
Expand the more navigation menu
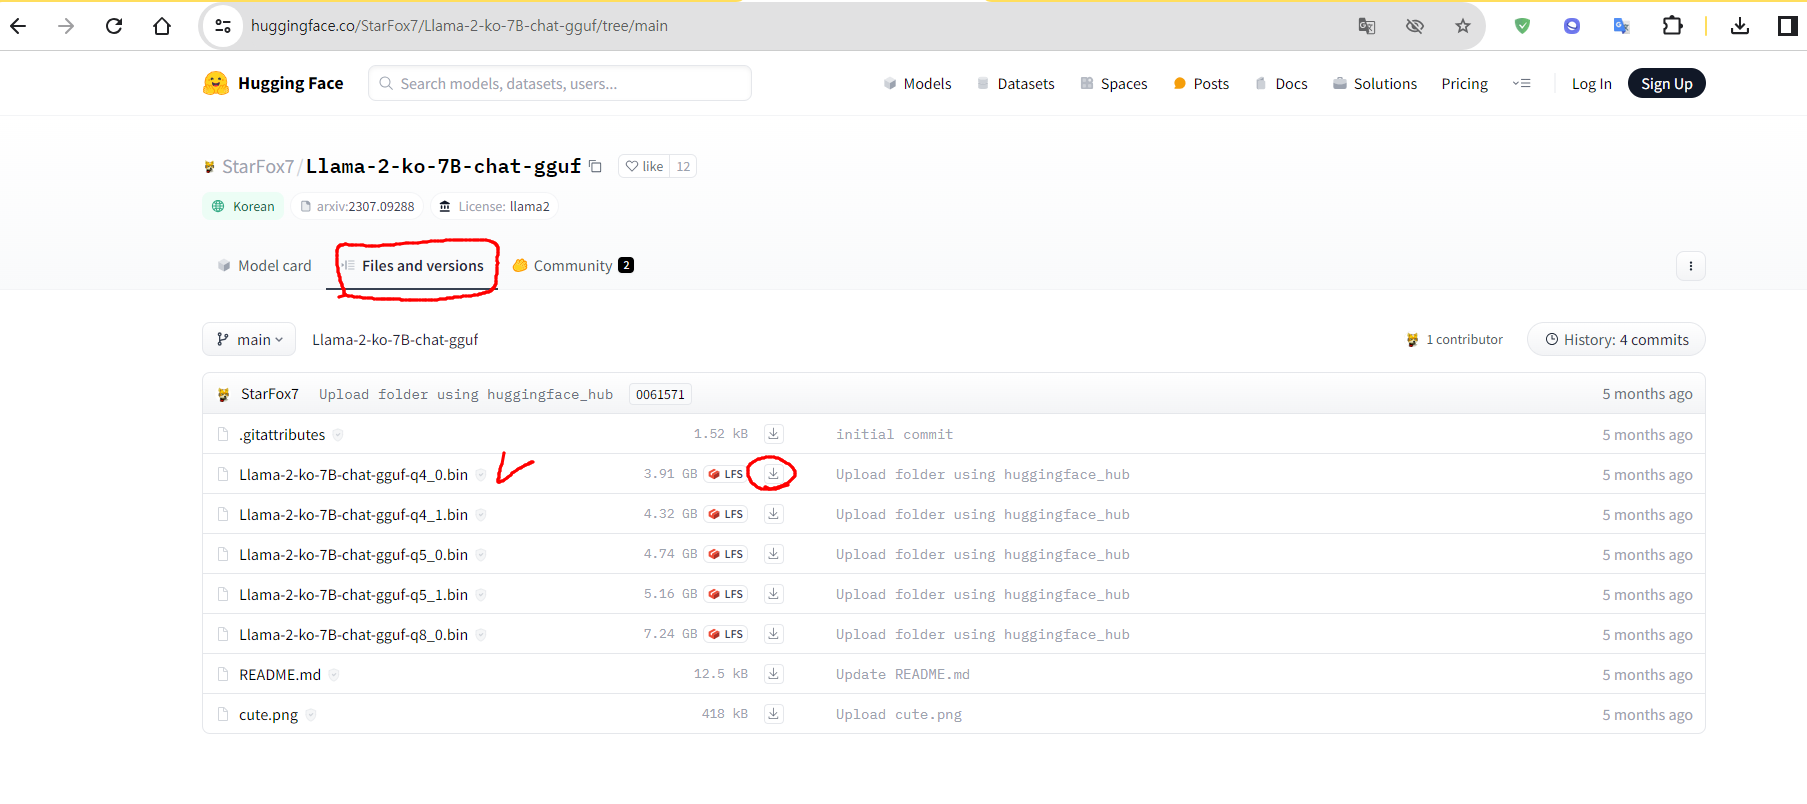click(x=1522, y=83)
